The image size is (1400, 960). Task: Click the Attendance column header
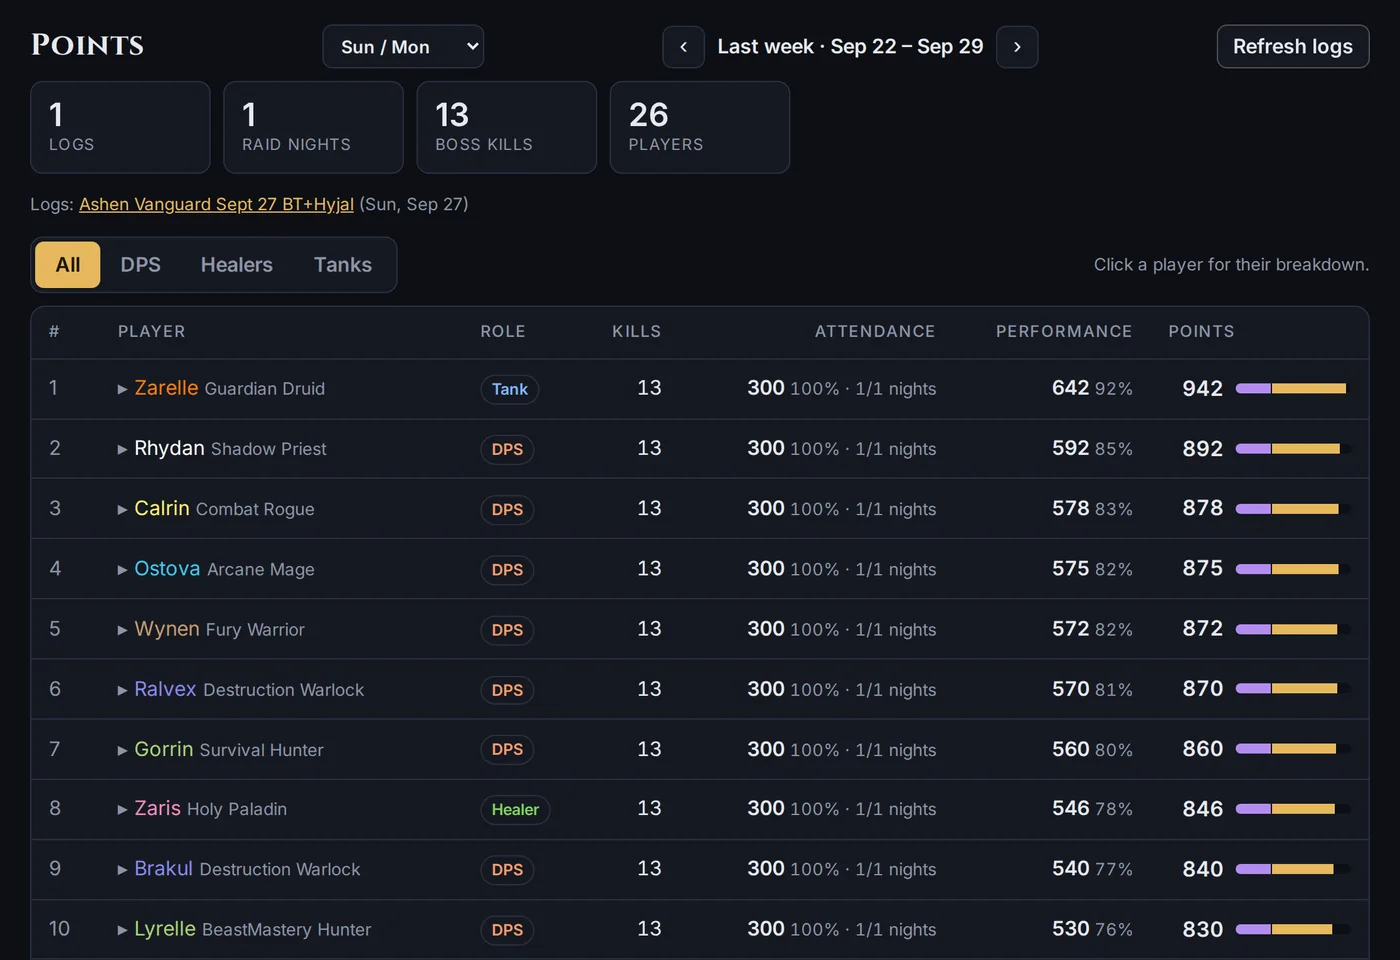(875, 331)
